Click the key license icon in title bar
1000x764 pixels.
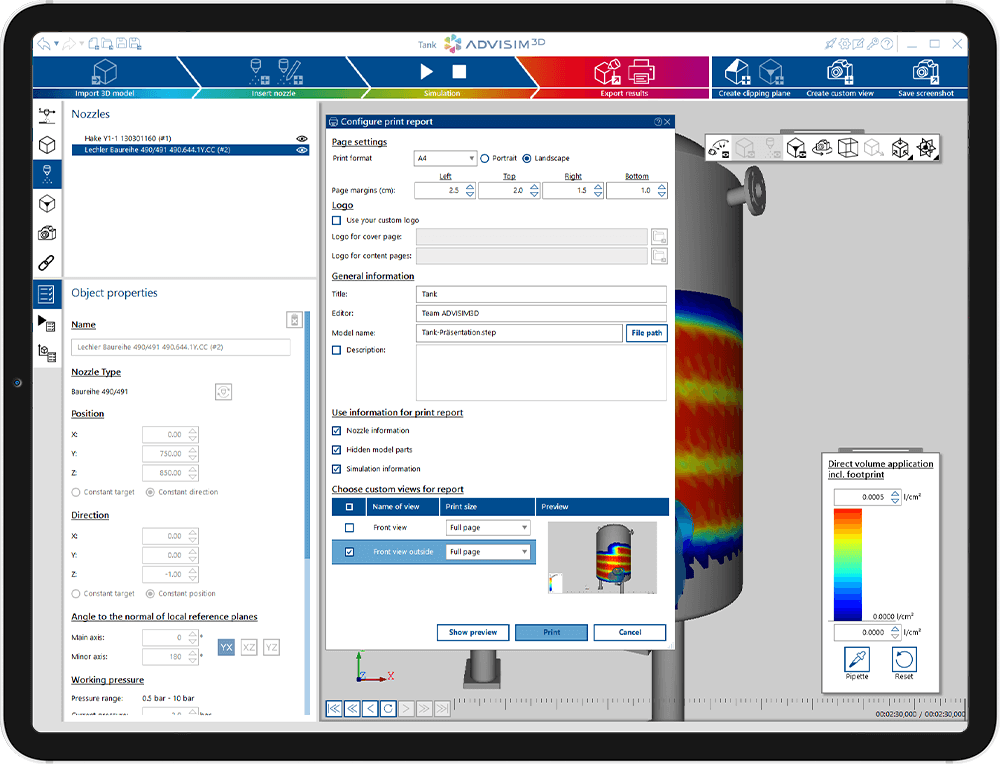pos(872,44)
